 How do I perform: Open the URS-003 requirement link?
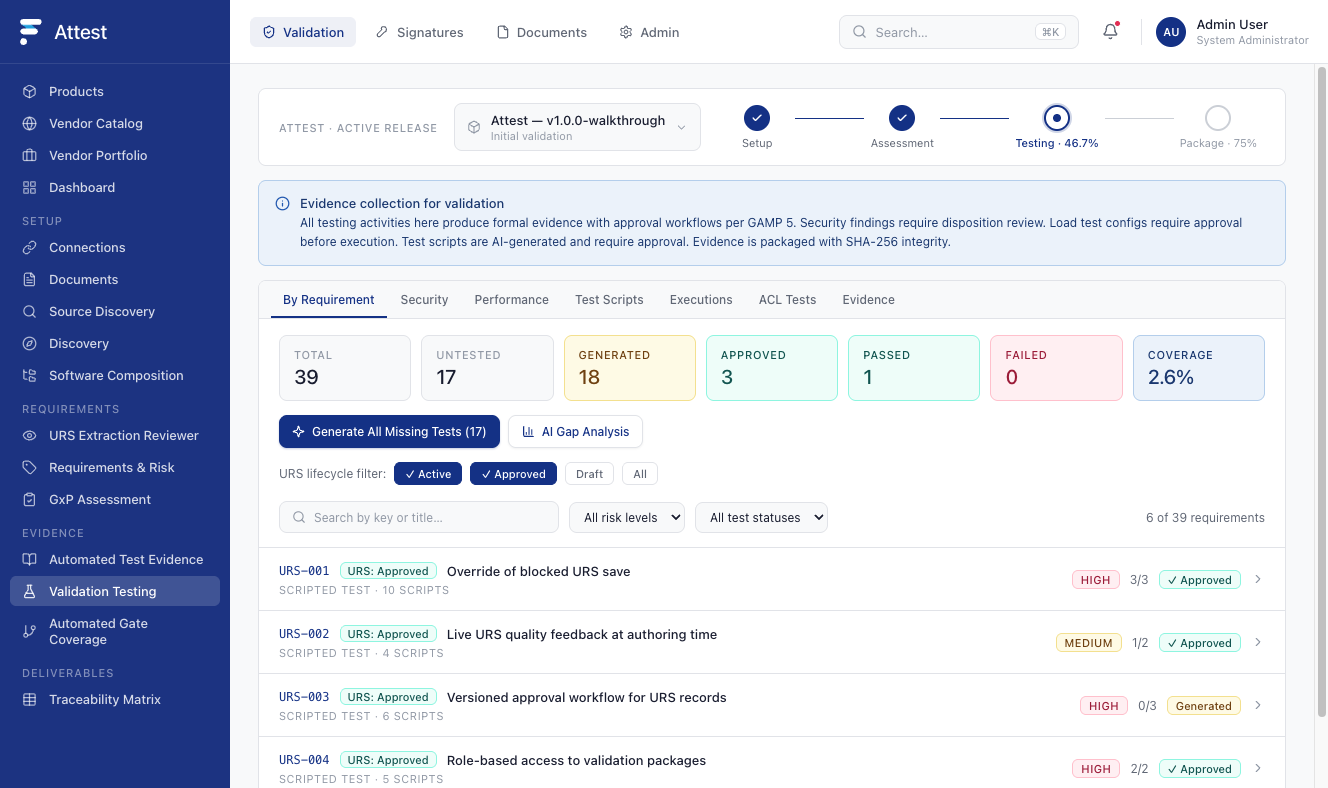tap(304, 697)
